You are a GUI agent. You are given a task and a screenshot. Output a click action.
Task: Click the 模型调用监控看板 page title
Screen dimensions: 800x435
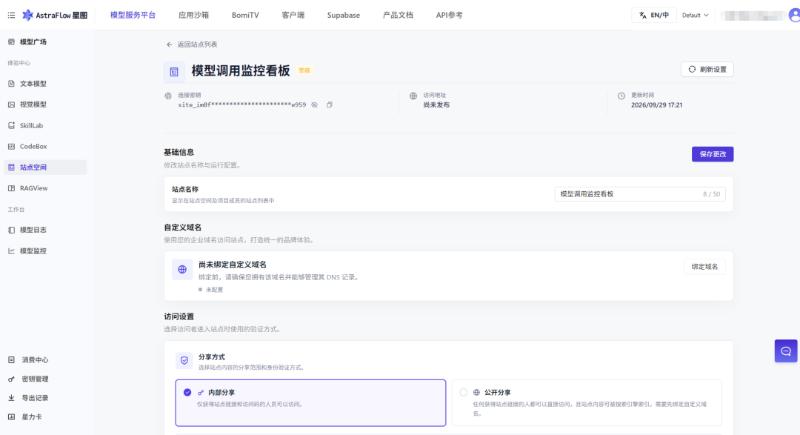(241, 70)
